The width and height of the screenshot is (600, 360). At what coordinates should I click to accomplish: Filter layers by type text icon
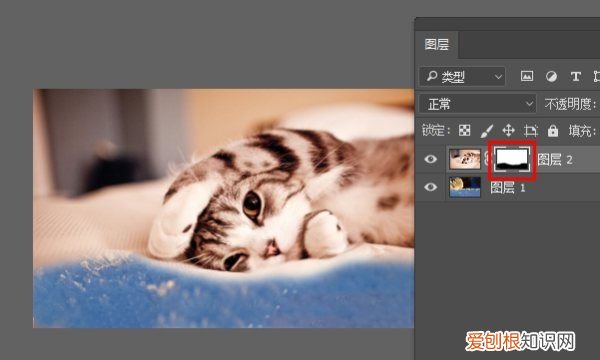[x=576, y=77]
